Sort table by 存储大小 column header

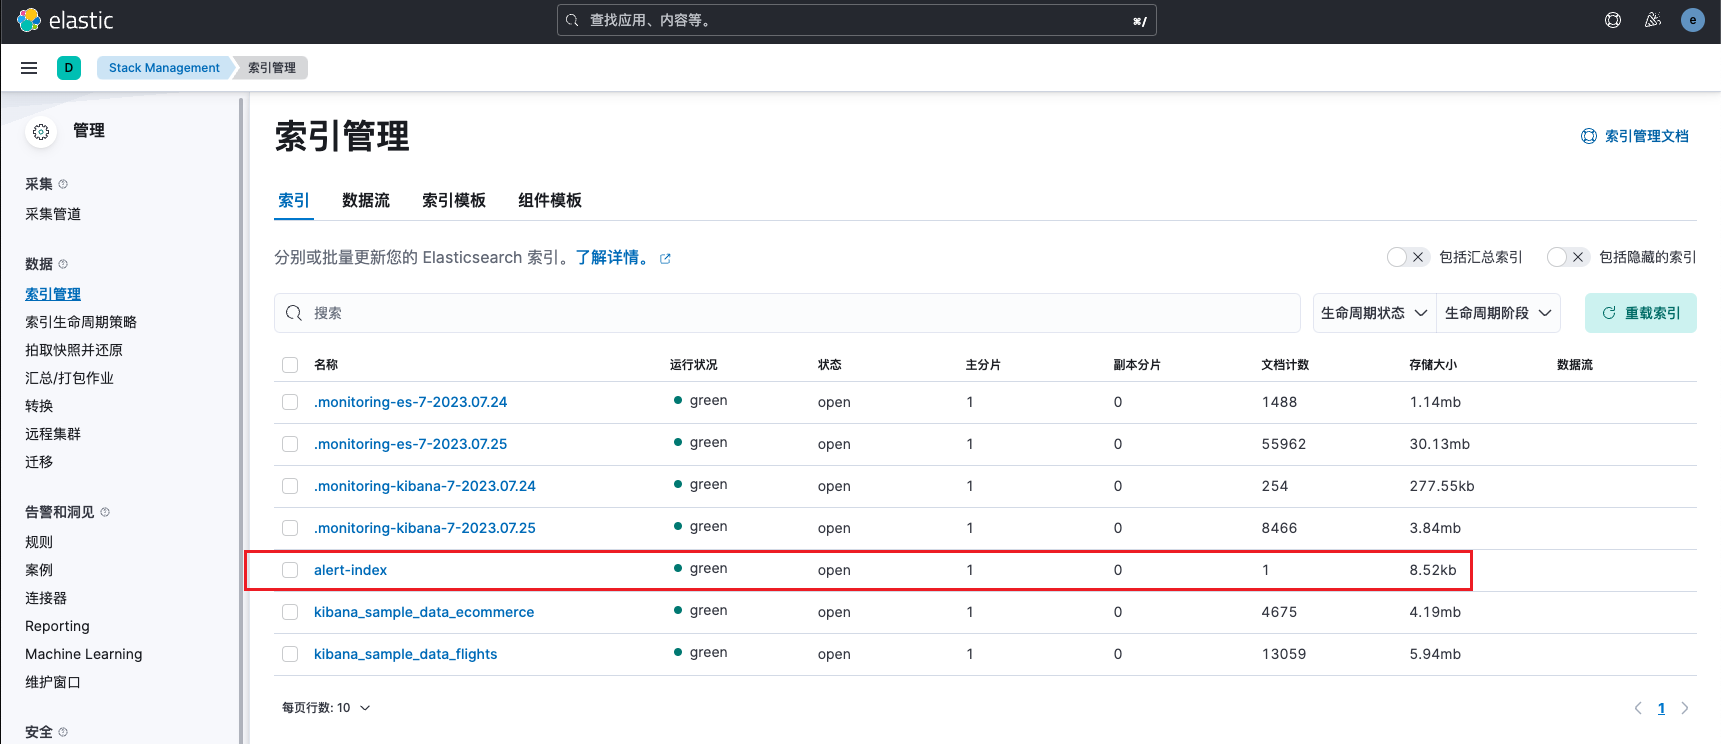[x=1433, y=365]
